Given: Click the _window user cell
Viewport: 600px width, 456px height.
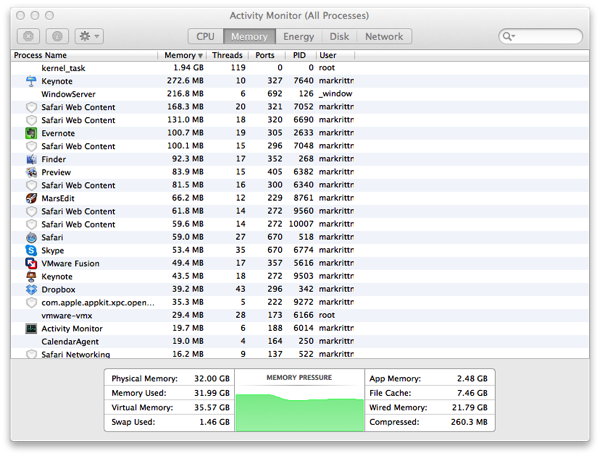Looking at the screenshot, I should click(x=336, y=94).
